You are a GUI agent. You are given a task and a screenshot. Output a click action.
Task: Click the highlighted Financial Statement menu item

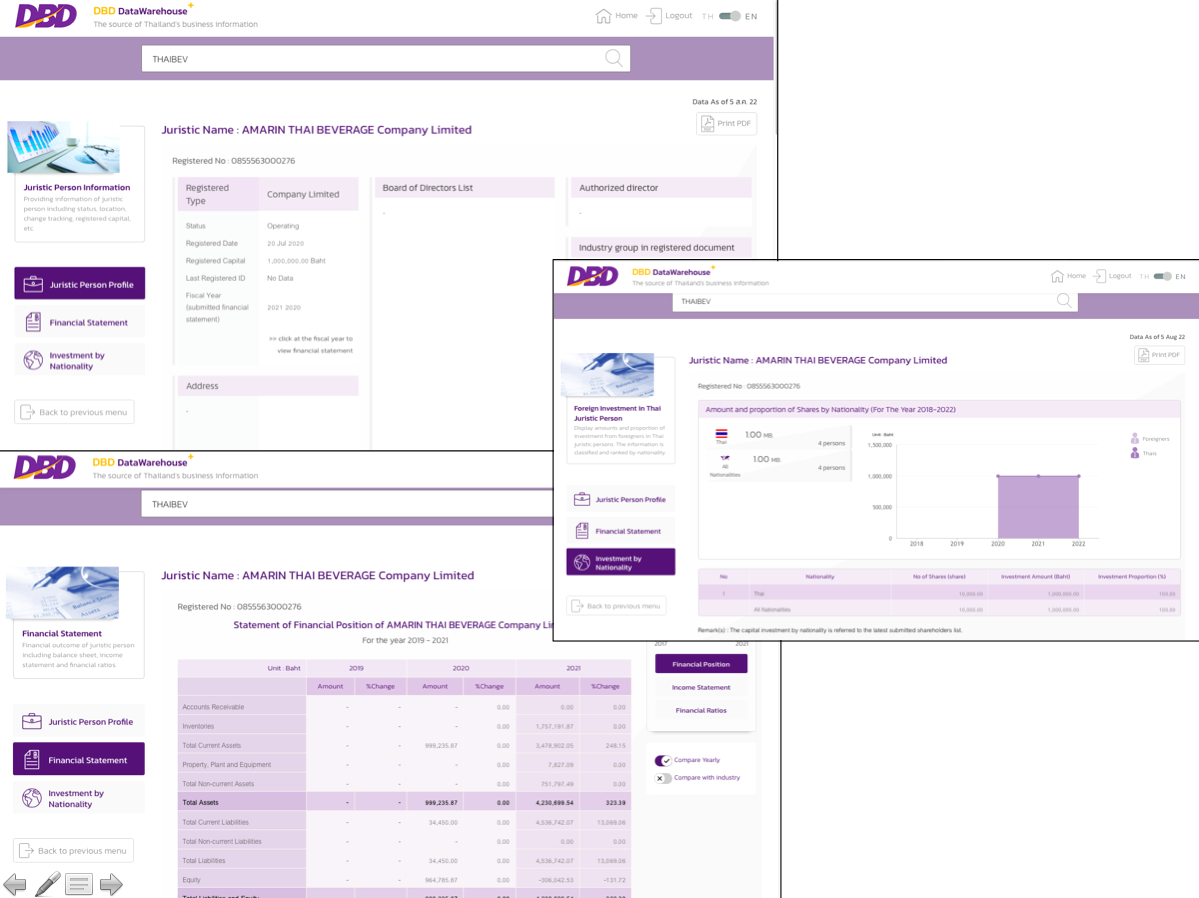pyautogui.click(x=79, y=760)
